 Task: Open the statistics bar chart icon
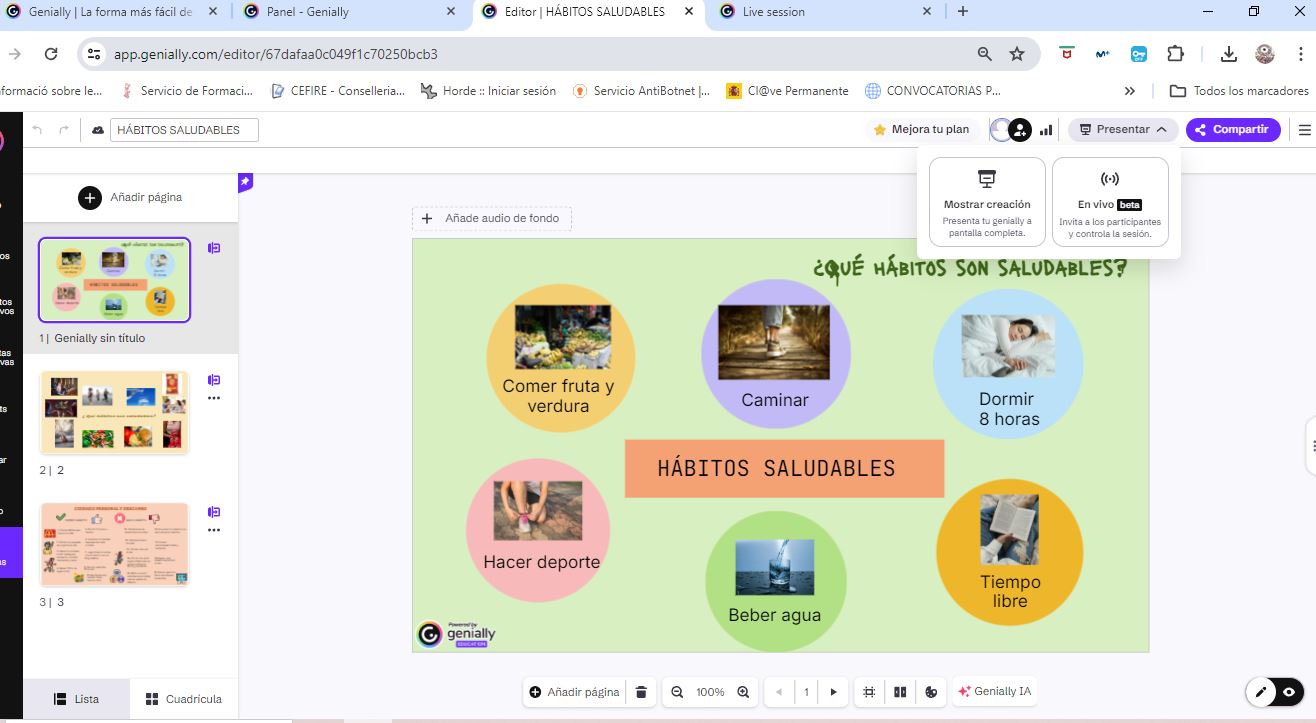click(1046, 130)
